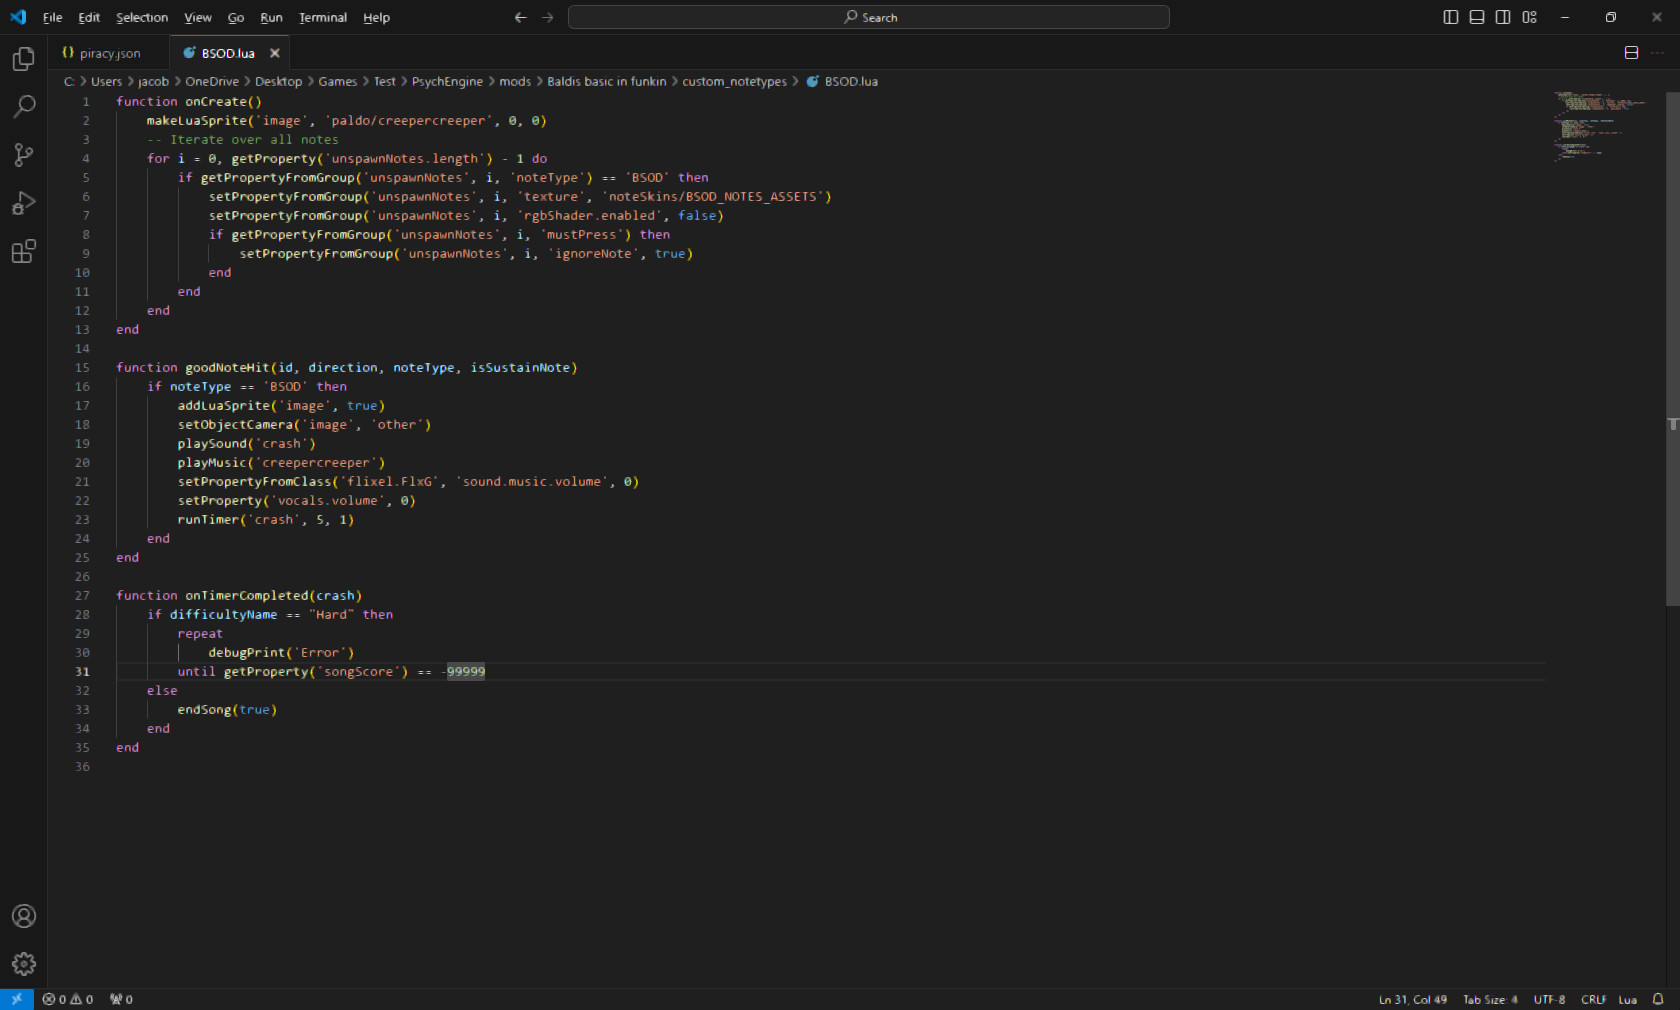Open editor More Actions ellipsis
The width and height of the screenshot is (1680, 1010).
(1658, 53)
